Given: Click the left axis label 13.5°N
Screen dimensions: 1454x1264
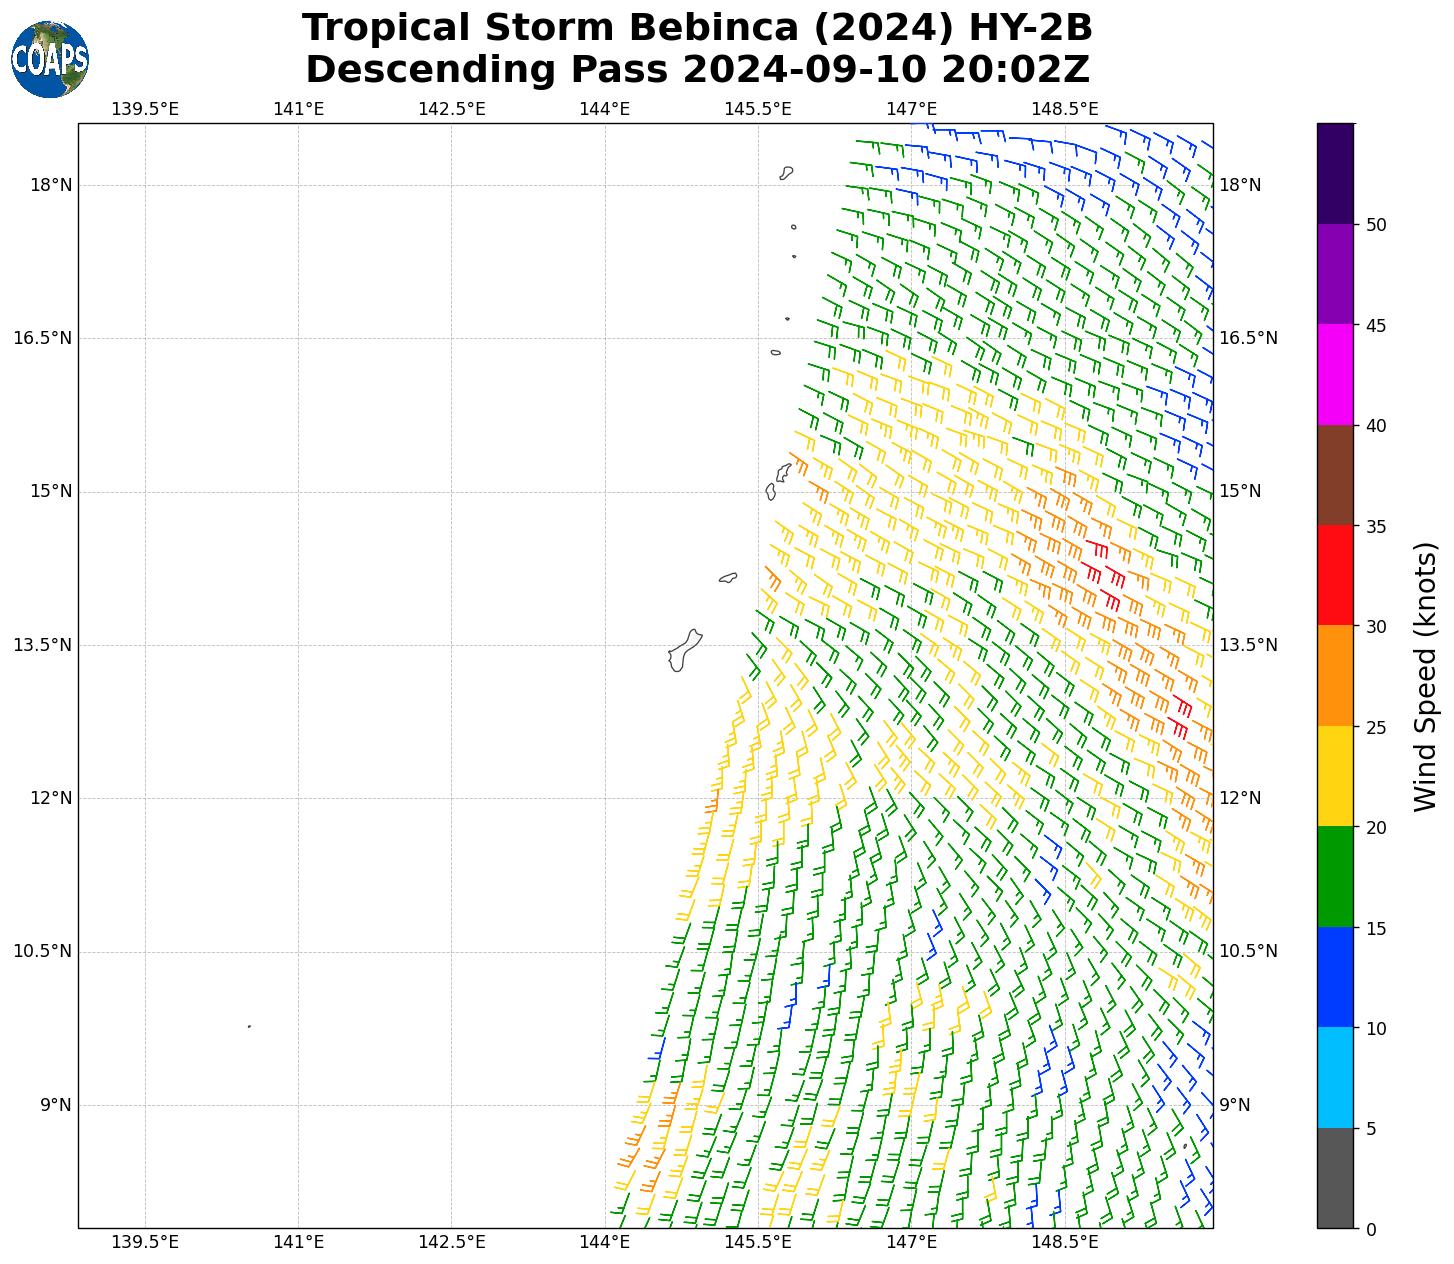Looking at the screenshot, I should pyautogui.click(x=42, y=645).
